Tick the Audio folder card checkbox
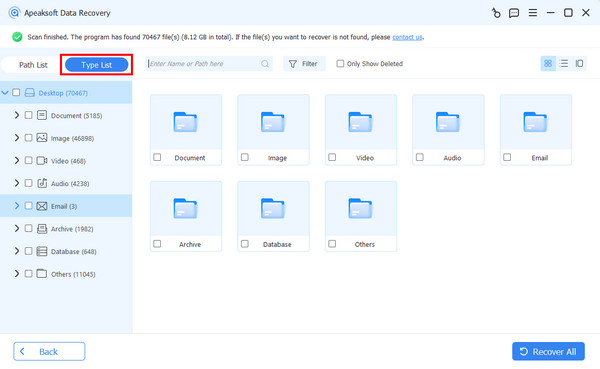The width and height of the screenshot is (600, 369). (x=420, y=157)
